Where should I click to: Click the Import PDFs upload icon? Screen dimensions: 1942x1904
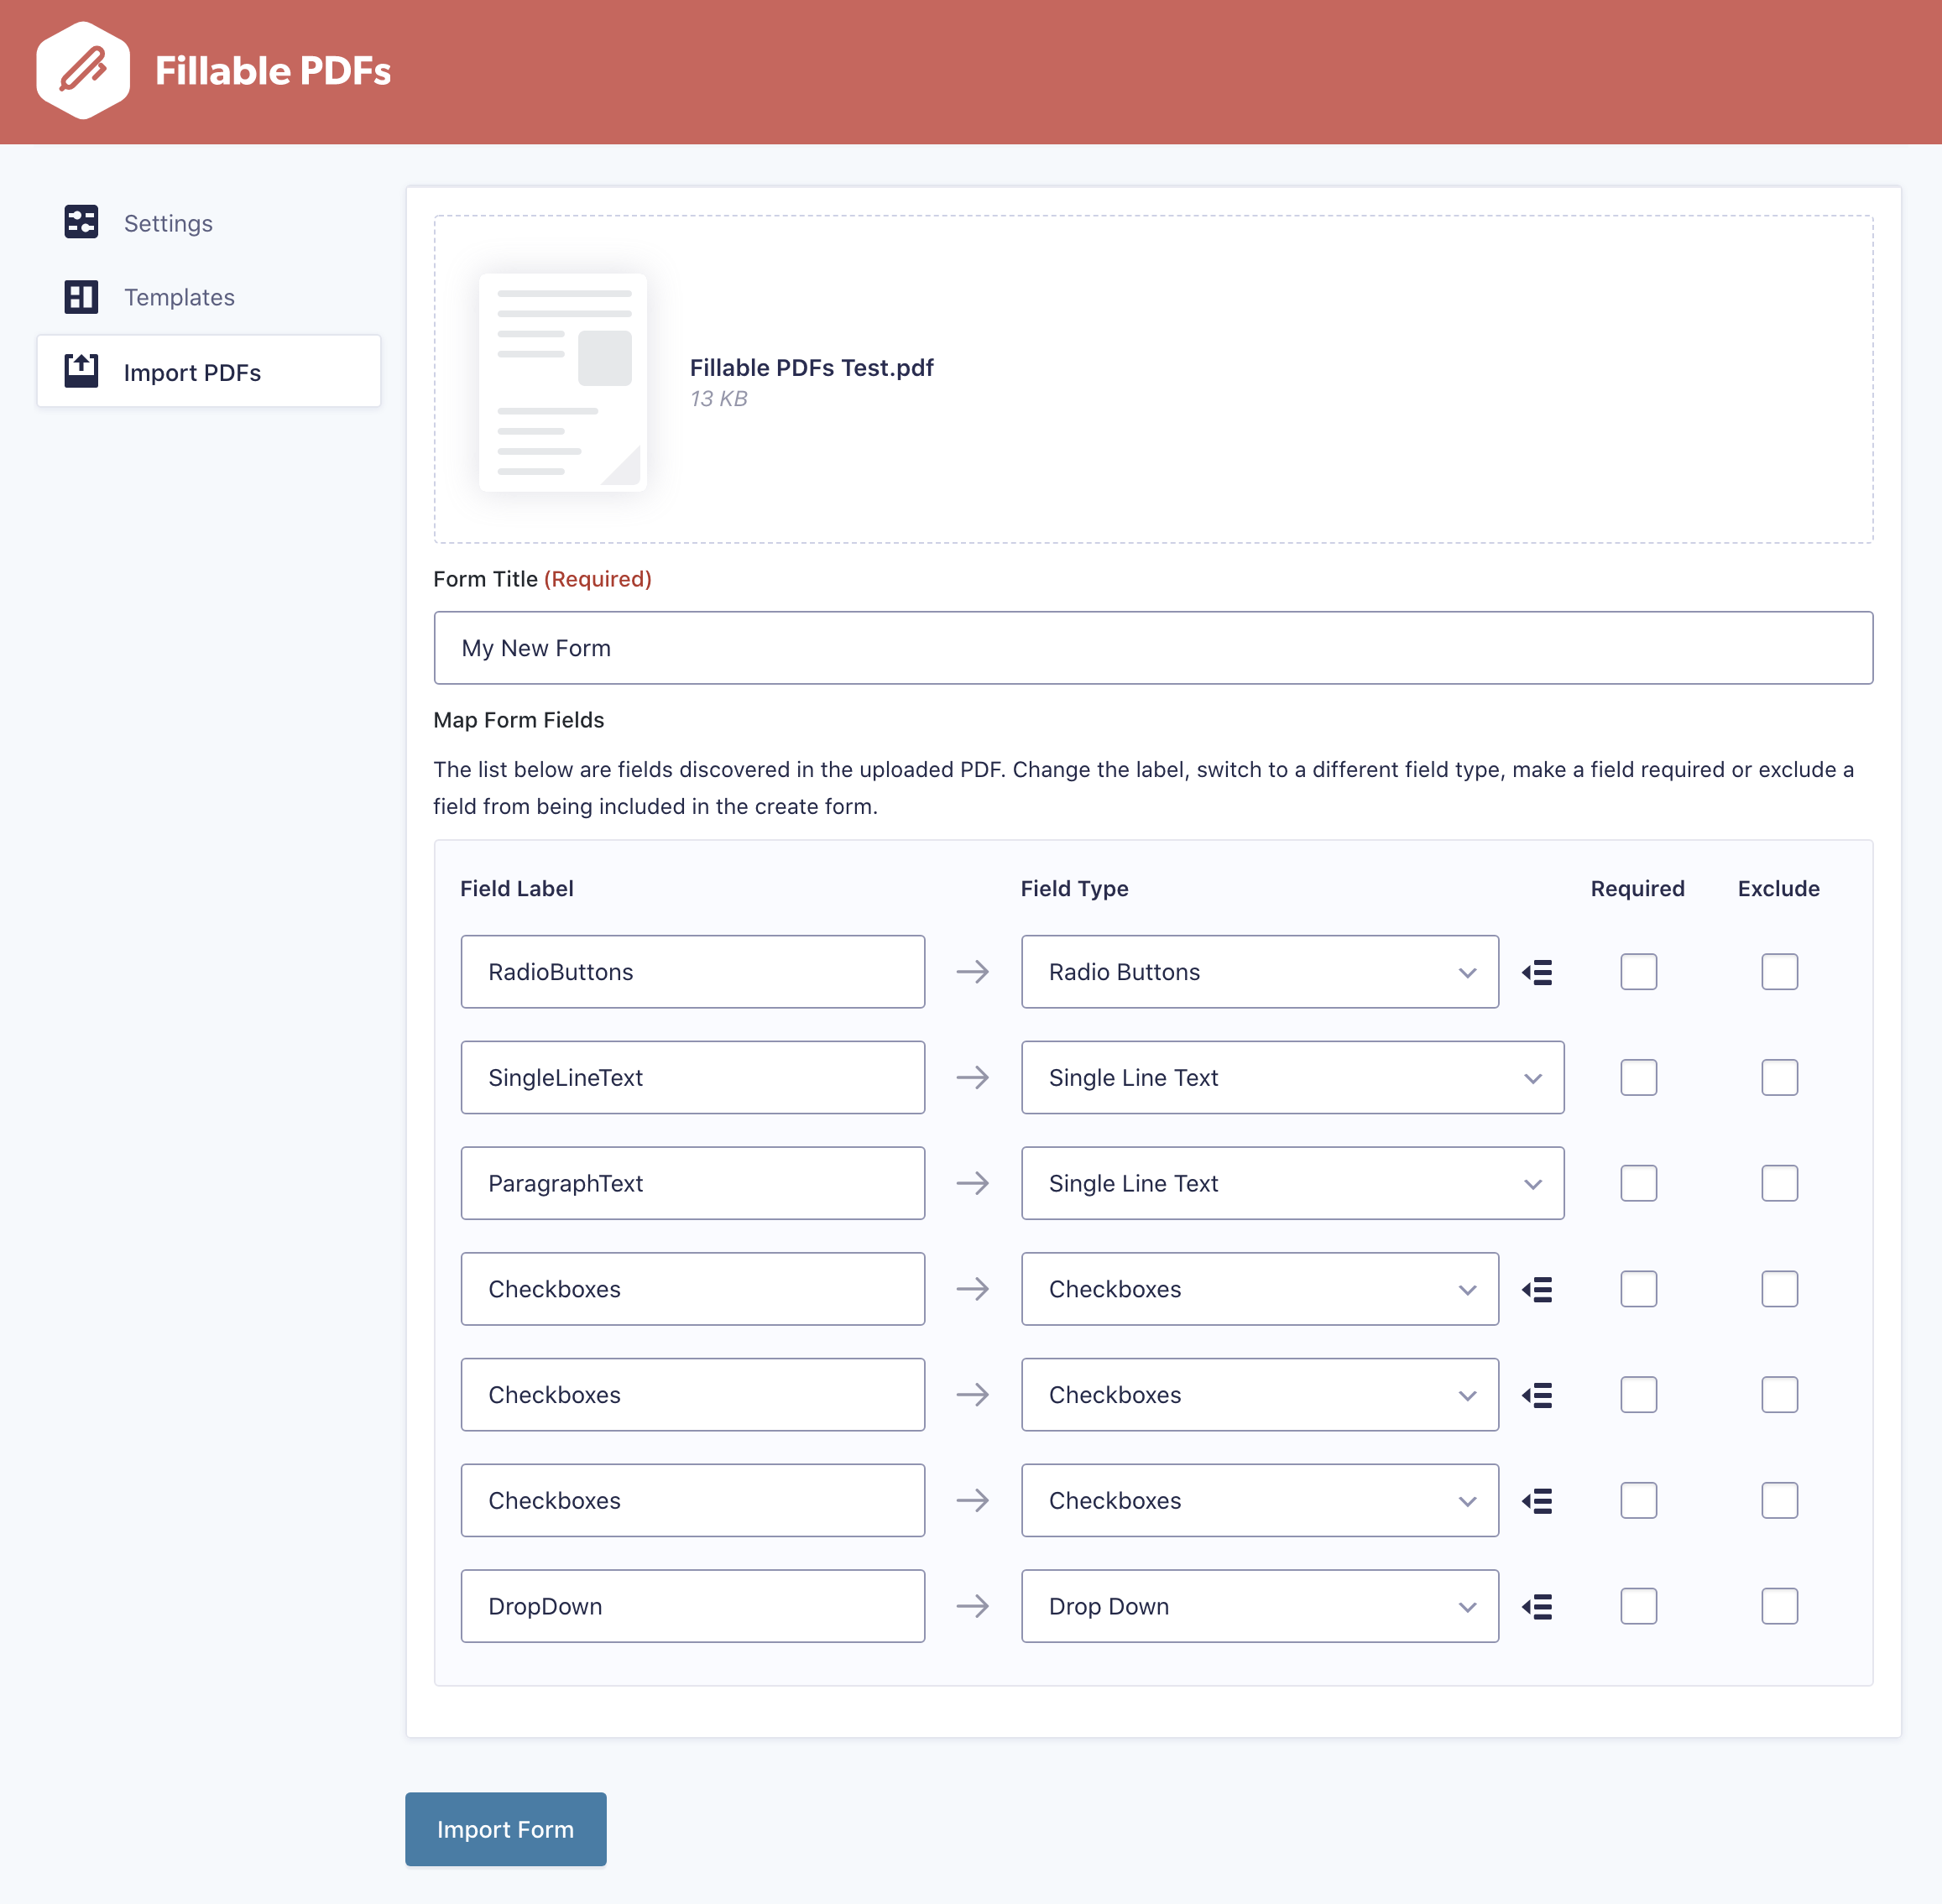(x=81, y=371)
